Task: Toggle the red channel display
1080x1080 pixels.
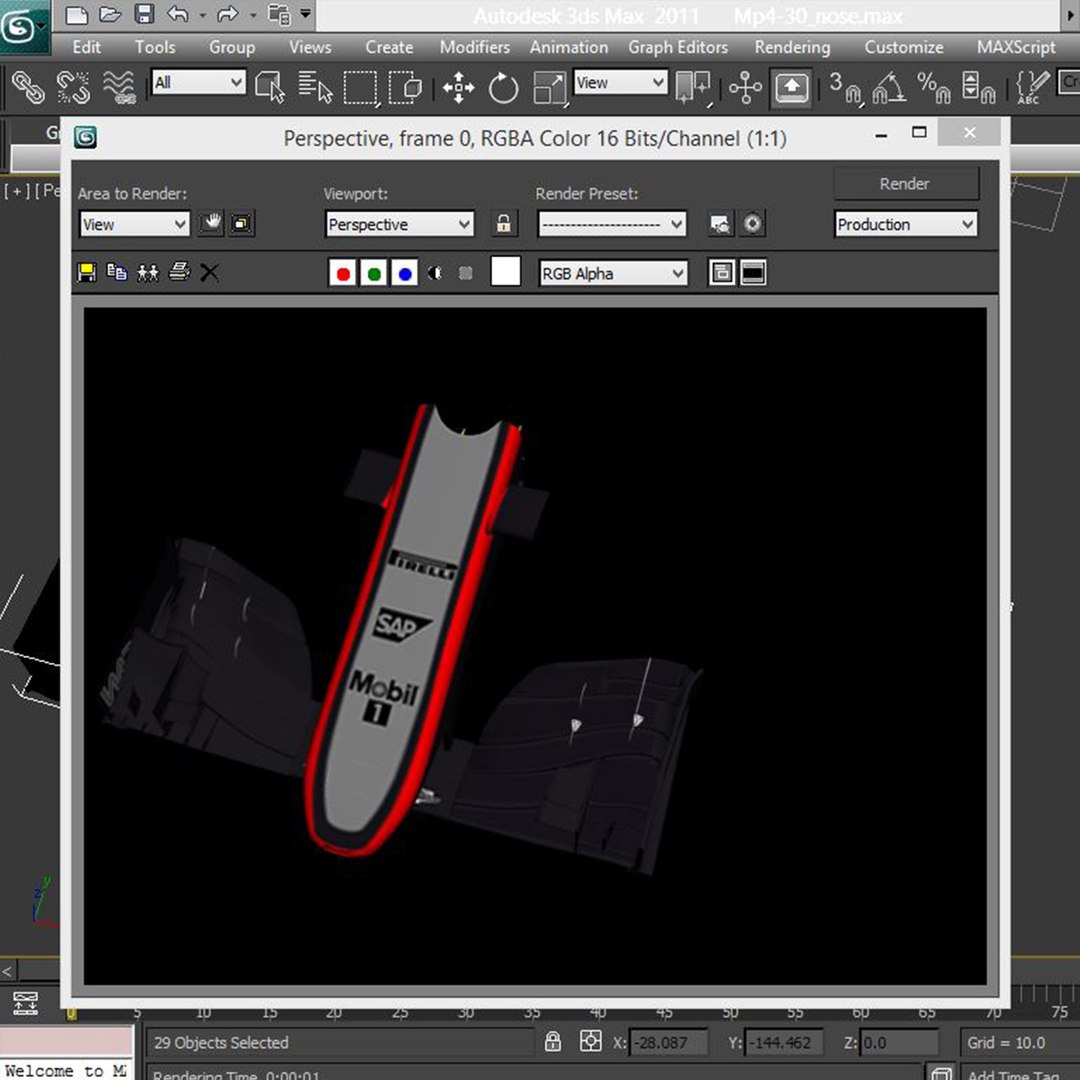Action: tap(342, 273)
